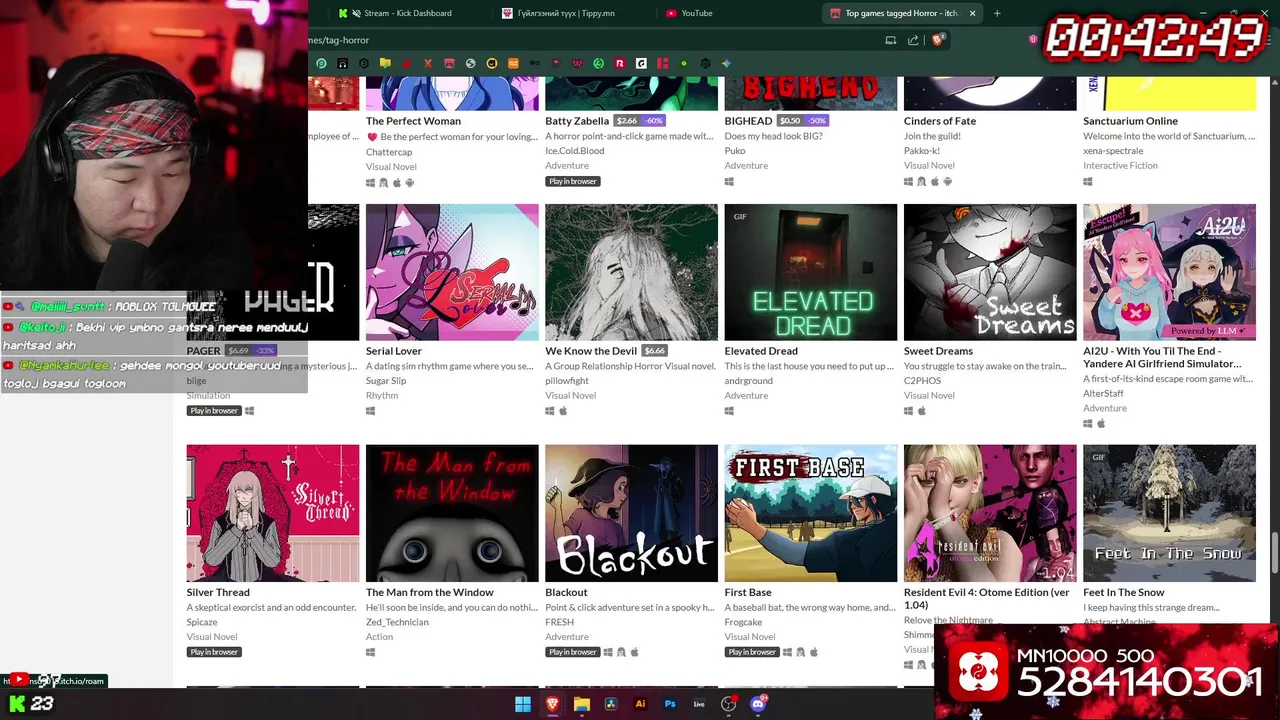The image size is (1280, 720).
Task: Click the Windows icon under Elevated Dread
Action: (729, 411)
